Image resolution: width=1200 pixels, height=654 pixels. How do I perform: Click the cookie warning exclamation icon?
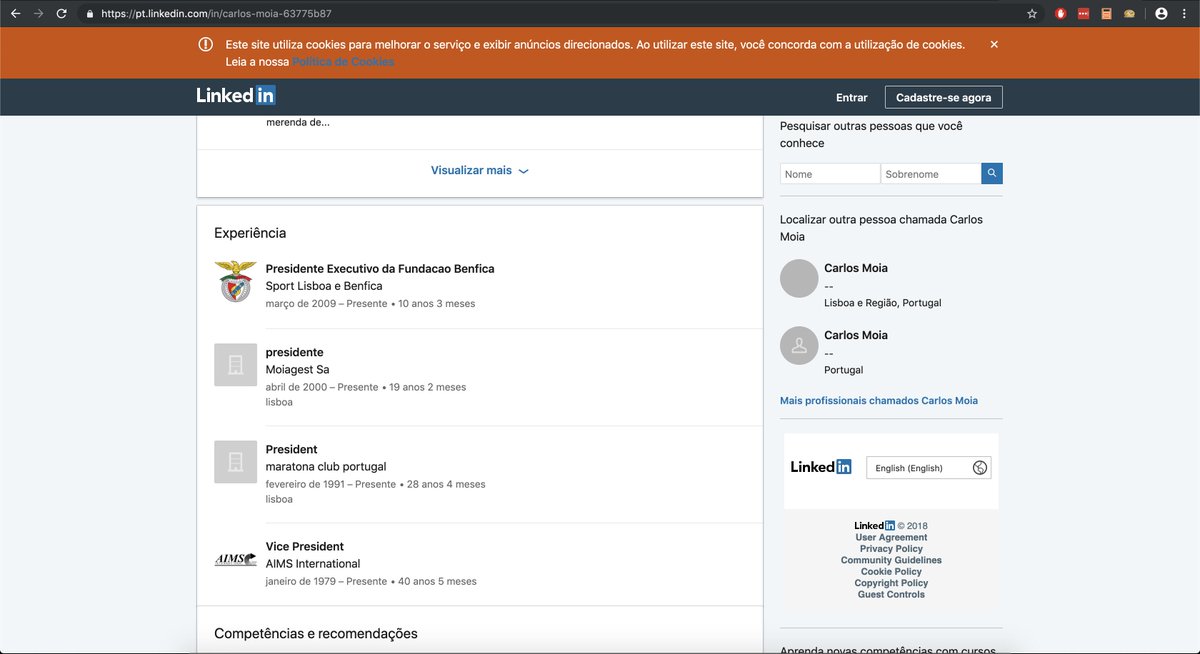pos(205,44)
